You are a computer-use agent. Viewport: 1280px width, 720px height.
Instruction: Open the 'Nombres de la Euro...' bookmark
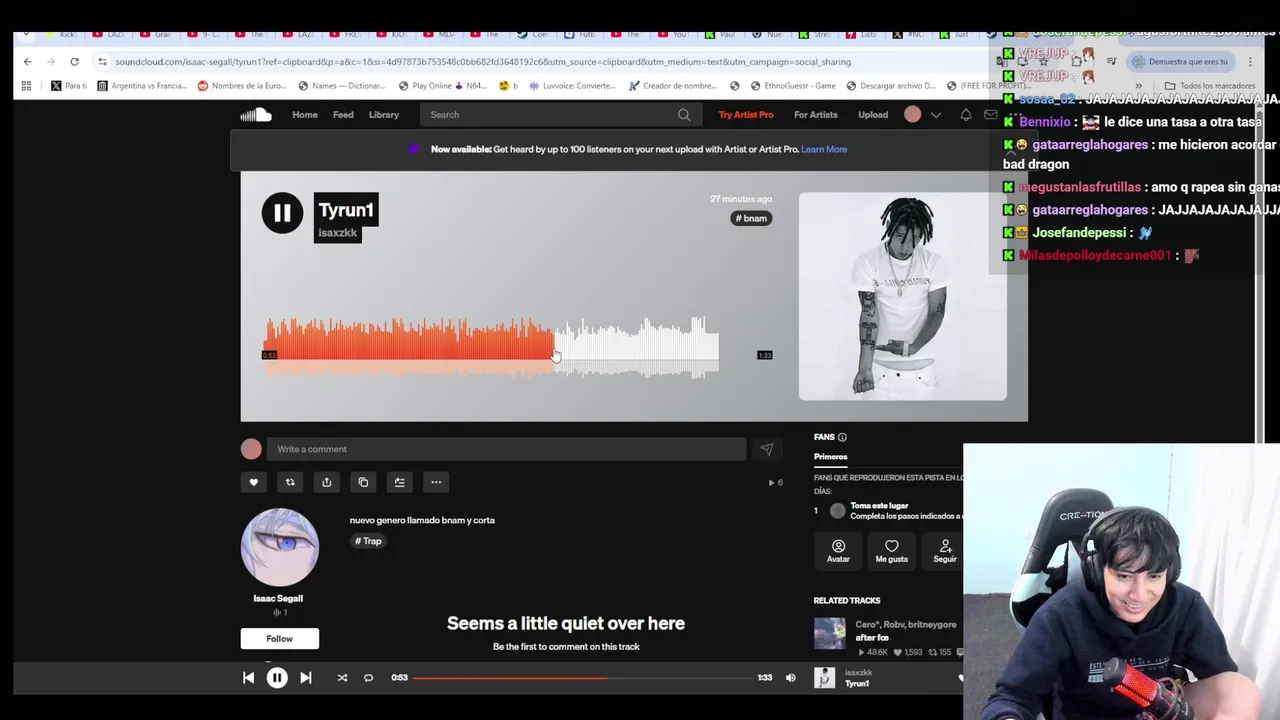(x=241, y=86)
